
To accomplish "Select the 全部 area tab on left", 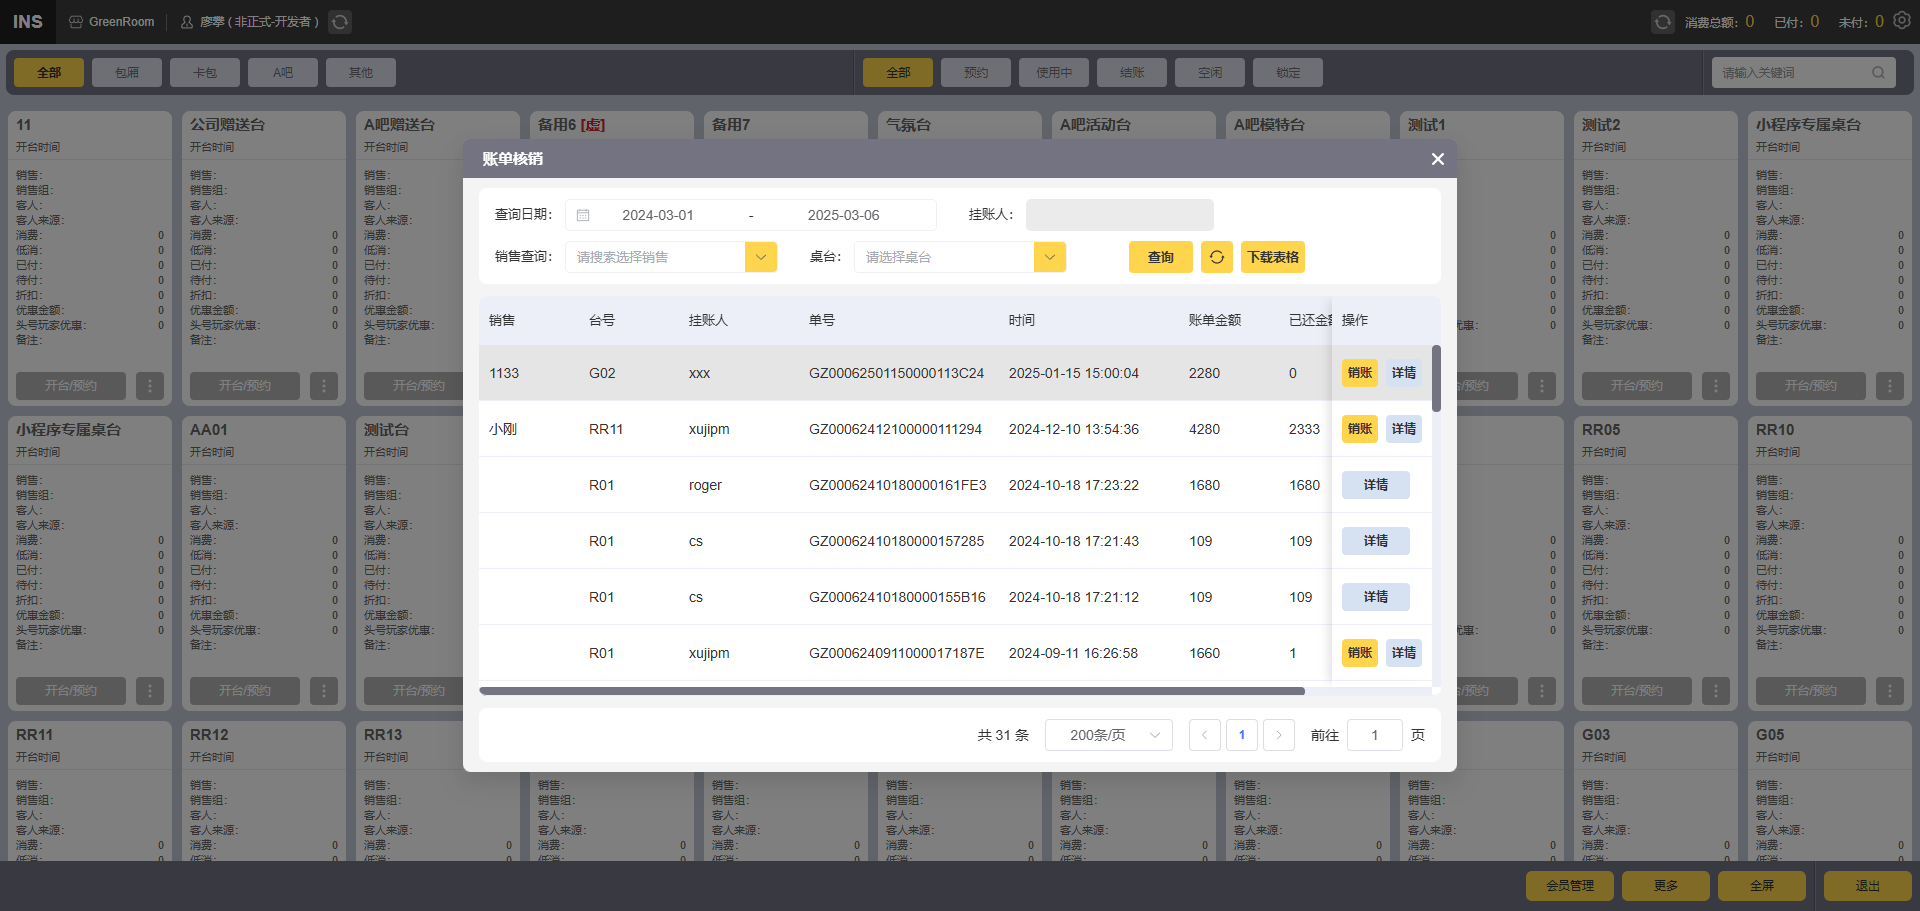I will [x=49, y=72].
